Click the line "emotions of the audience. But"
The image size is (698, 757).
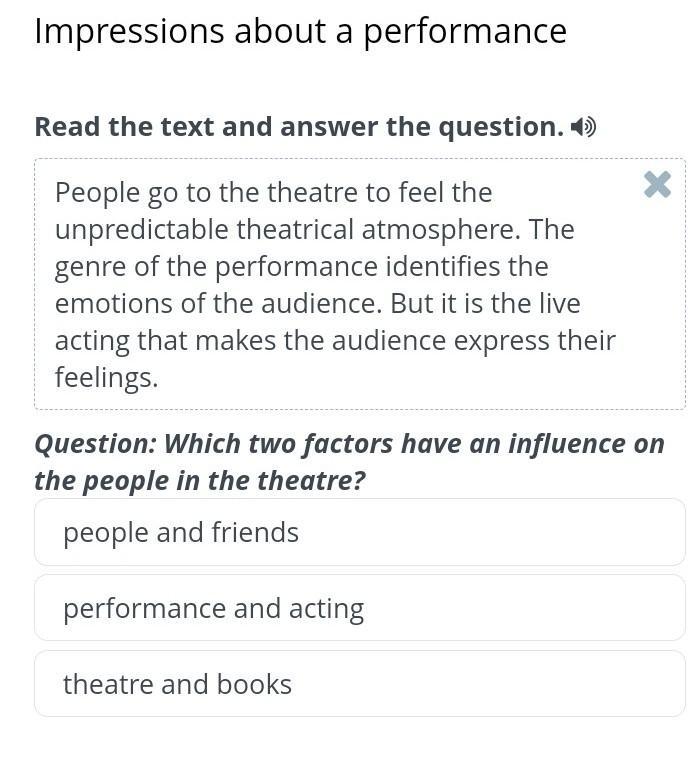tap(317, 303)
